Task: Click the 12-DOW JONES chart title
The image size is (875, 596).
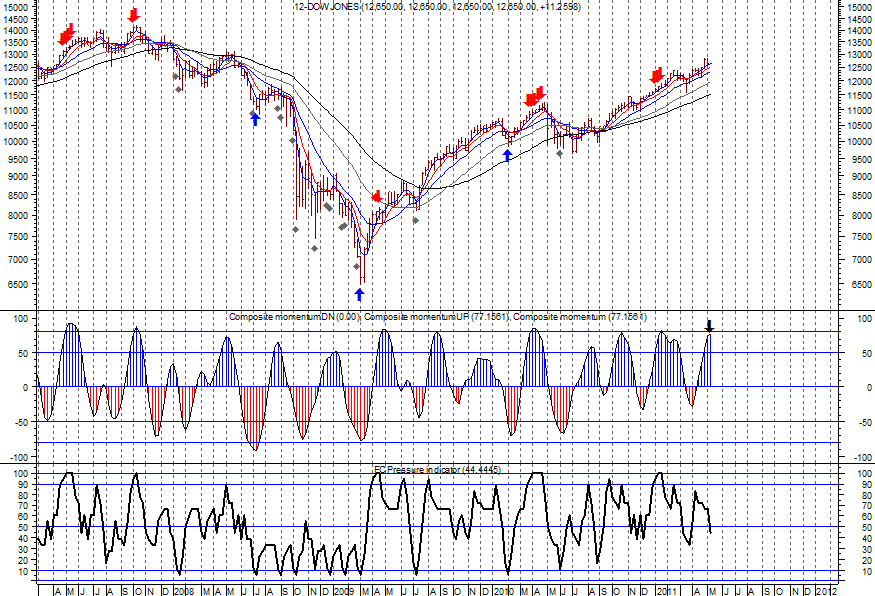Action: coord(438,7)
